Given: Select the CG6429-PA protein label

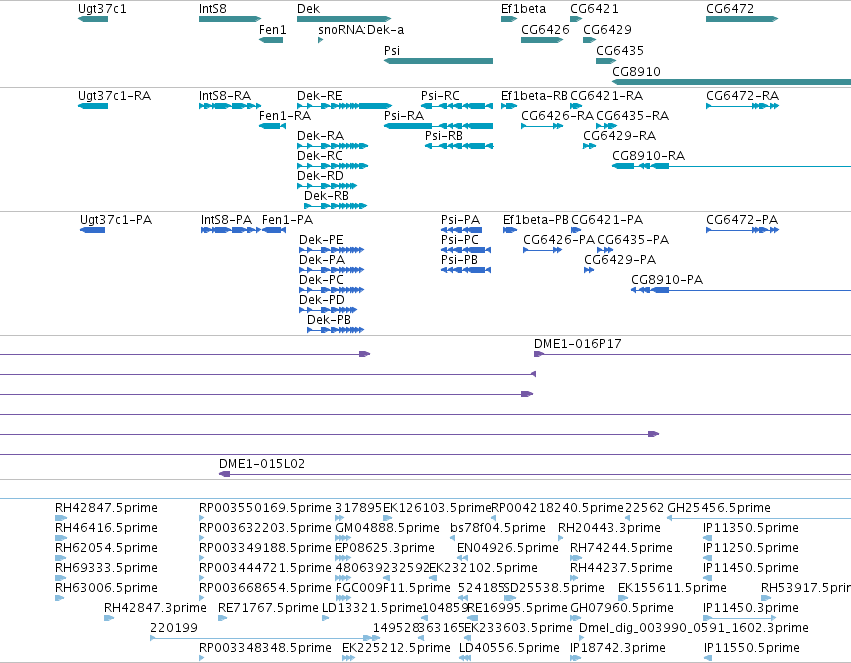Looking at the screenshot, I should (x=620, y=260).
